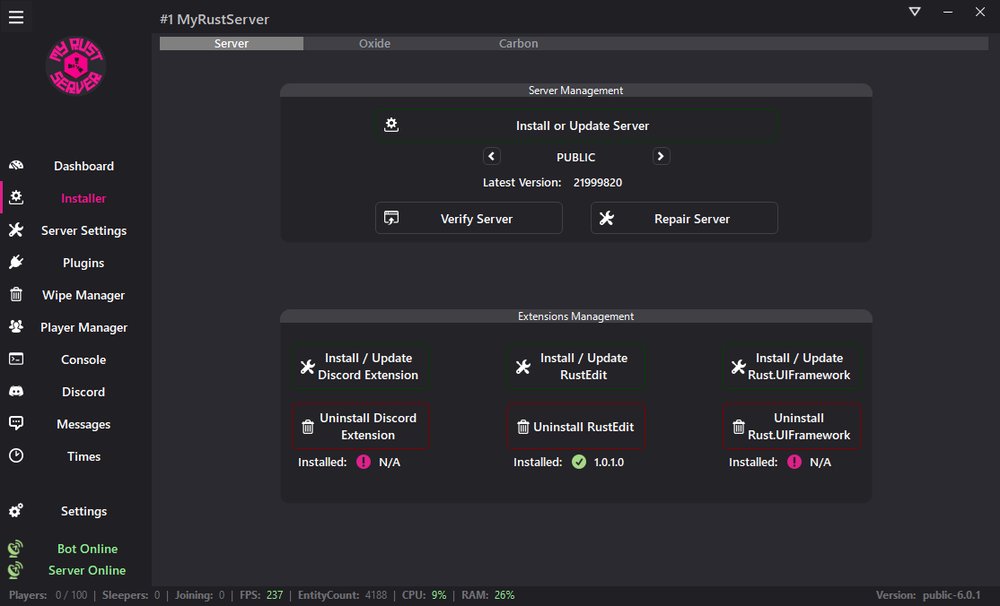This screenshot has width=1000, height=606.
Task: Click the Version public-6.0.1 label
Action: pos(928,595)
